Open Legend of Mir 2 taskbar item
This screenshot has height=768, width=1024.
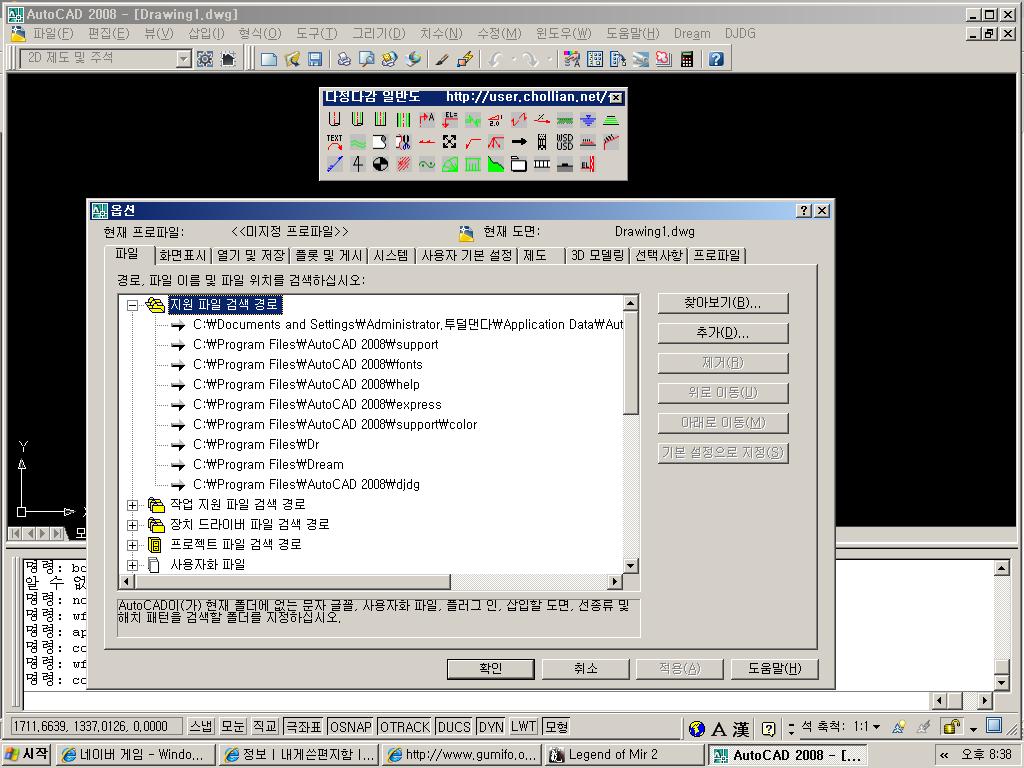pyautogui.click(x=625, y=755)
